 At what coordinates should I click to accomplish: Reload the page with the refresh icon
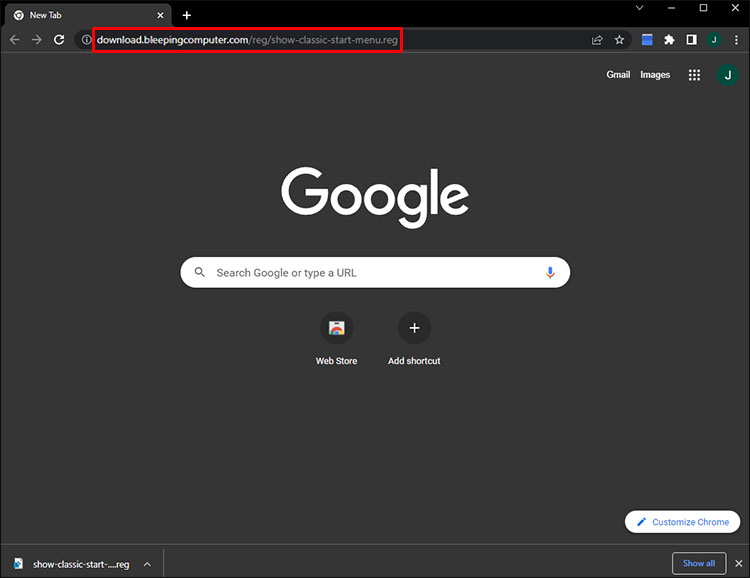[x=59, y=40]
